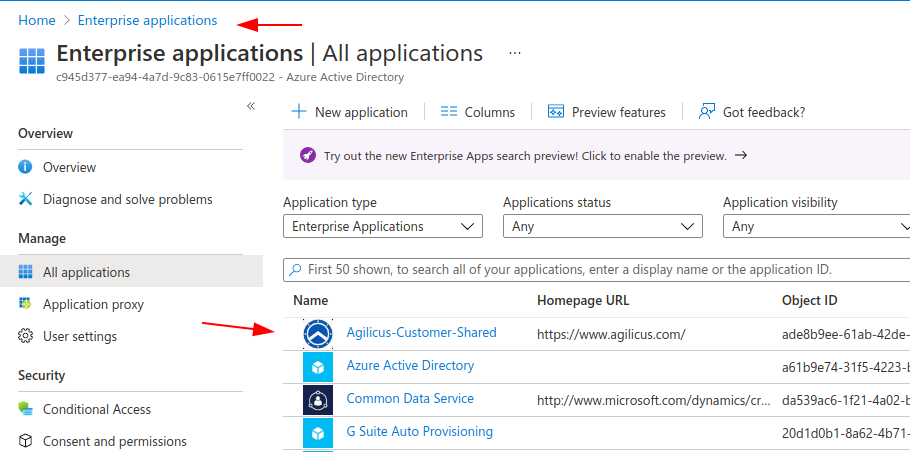Image resolution: width=910 pixels, height=452 pixels.
Task: Open the Common Data Service application
Action: pyautogui.click(x=410, y=399)
